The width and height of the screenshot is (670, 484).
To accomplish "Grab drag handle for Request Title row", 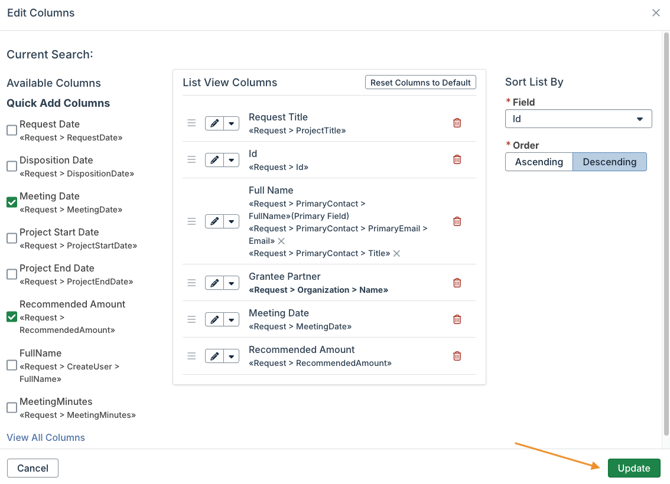I will tap(191, 124).
